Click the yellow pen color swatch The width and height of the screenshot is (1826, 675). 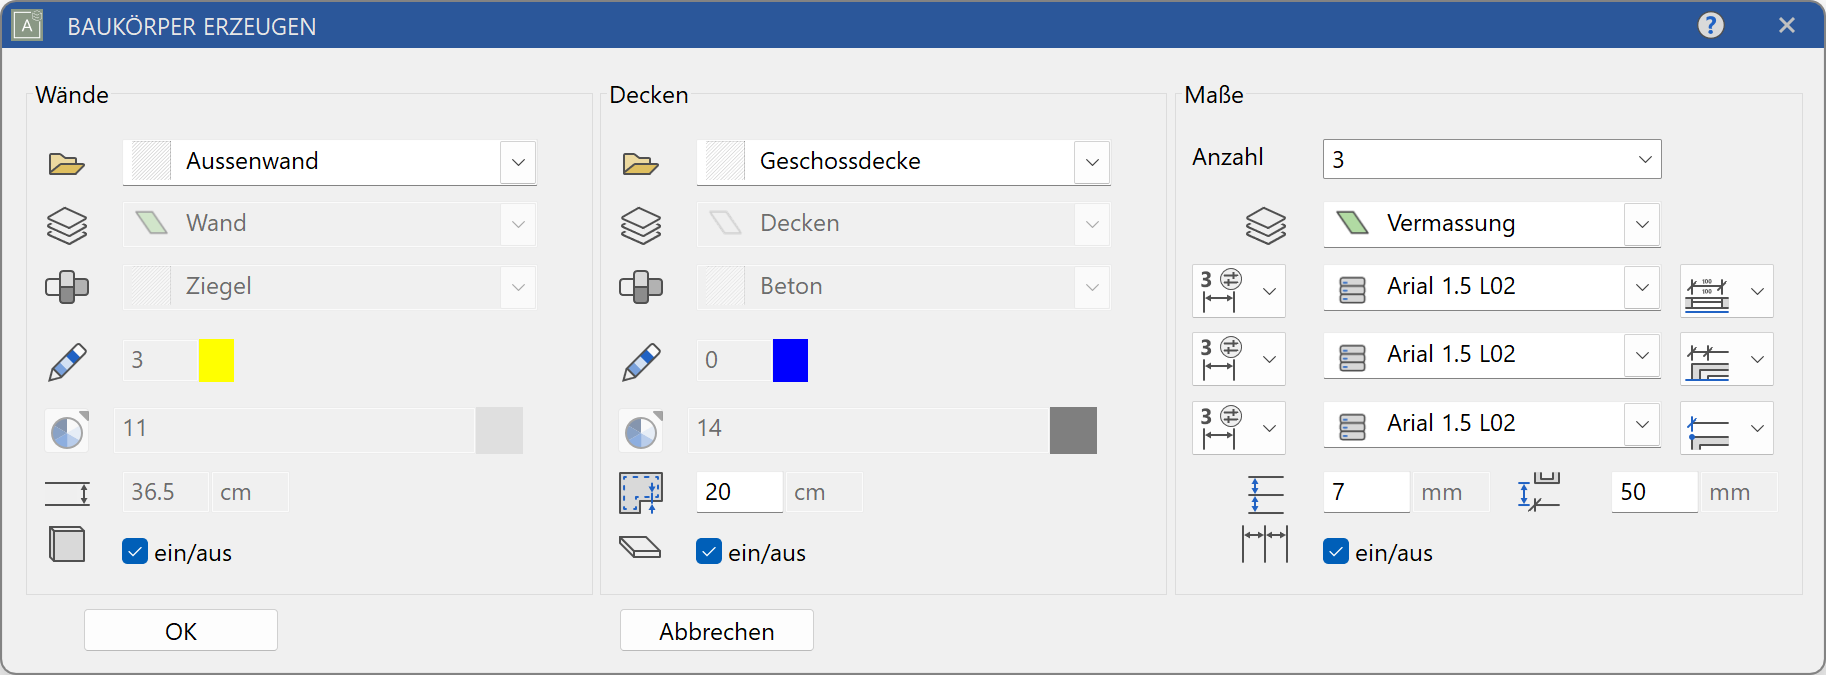pyautogui.click(x=216, y=360)
